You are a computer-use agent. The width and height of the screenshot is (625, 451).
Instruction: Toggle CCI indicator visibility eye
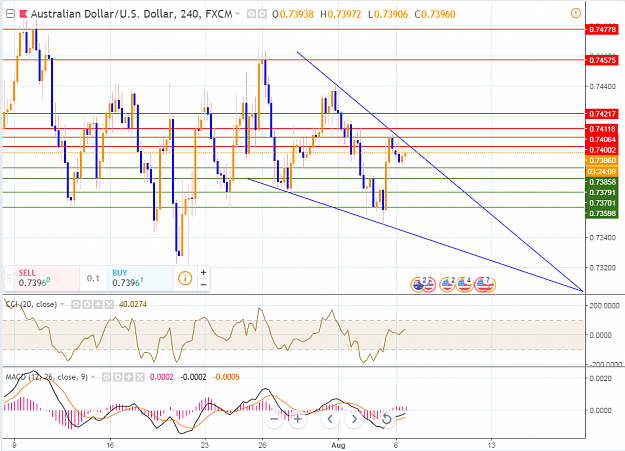click(76, 305)
